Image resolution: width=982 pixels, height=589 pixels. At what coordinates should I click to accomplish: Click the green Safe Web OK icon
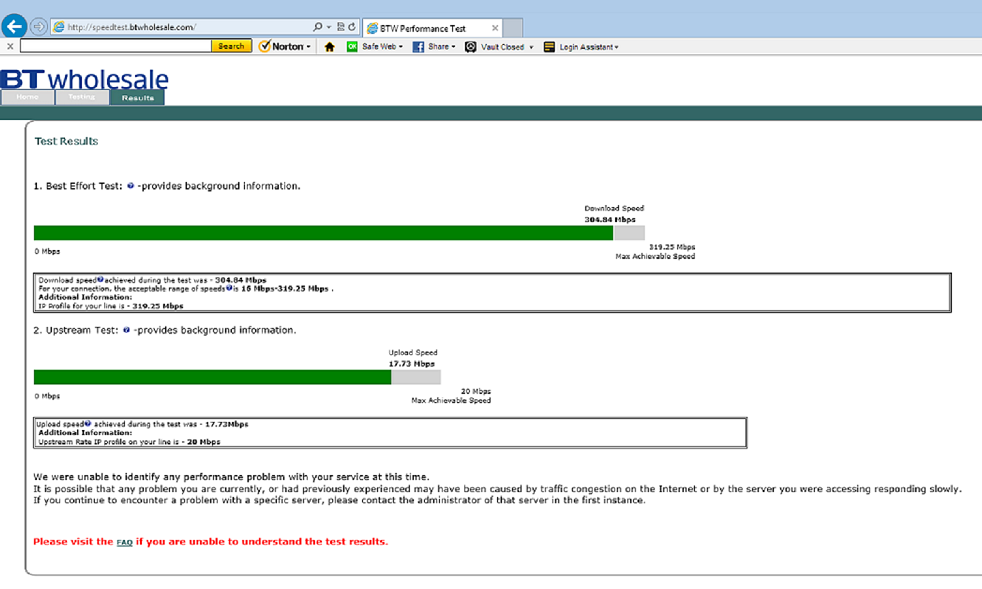pyautogui.click(x=352, y=47)
